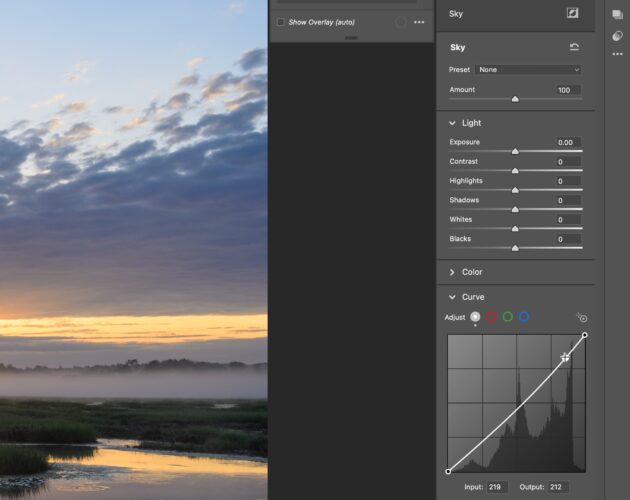
Task: Click the Exposure slider handle
Action: tap(515, 152)
